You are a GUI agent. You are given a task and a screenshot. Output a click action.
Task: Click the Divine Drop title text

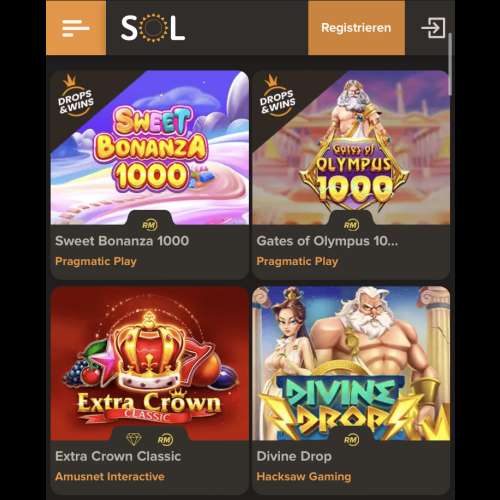click(294, 456)
